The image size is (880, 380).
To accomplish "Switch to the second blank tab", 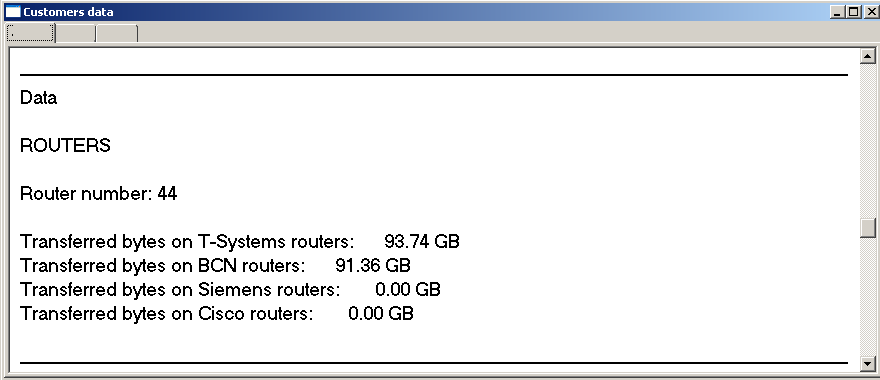I will tap(75, 34).
